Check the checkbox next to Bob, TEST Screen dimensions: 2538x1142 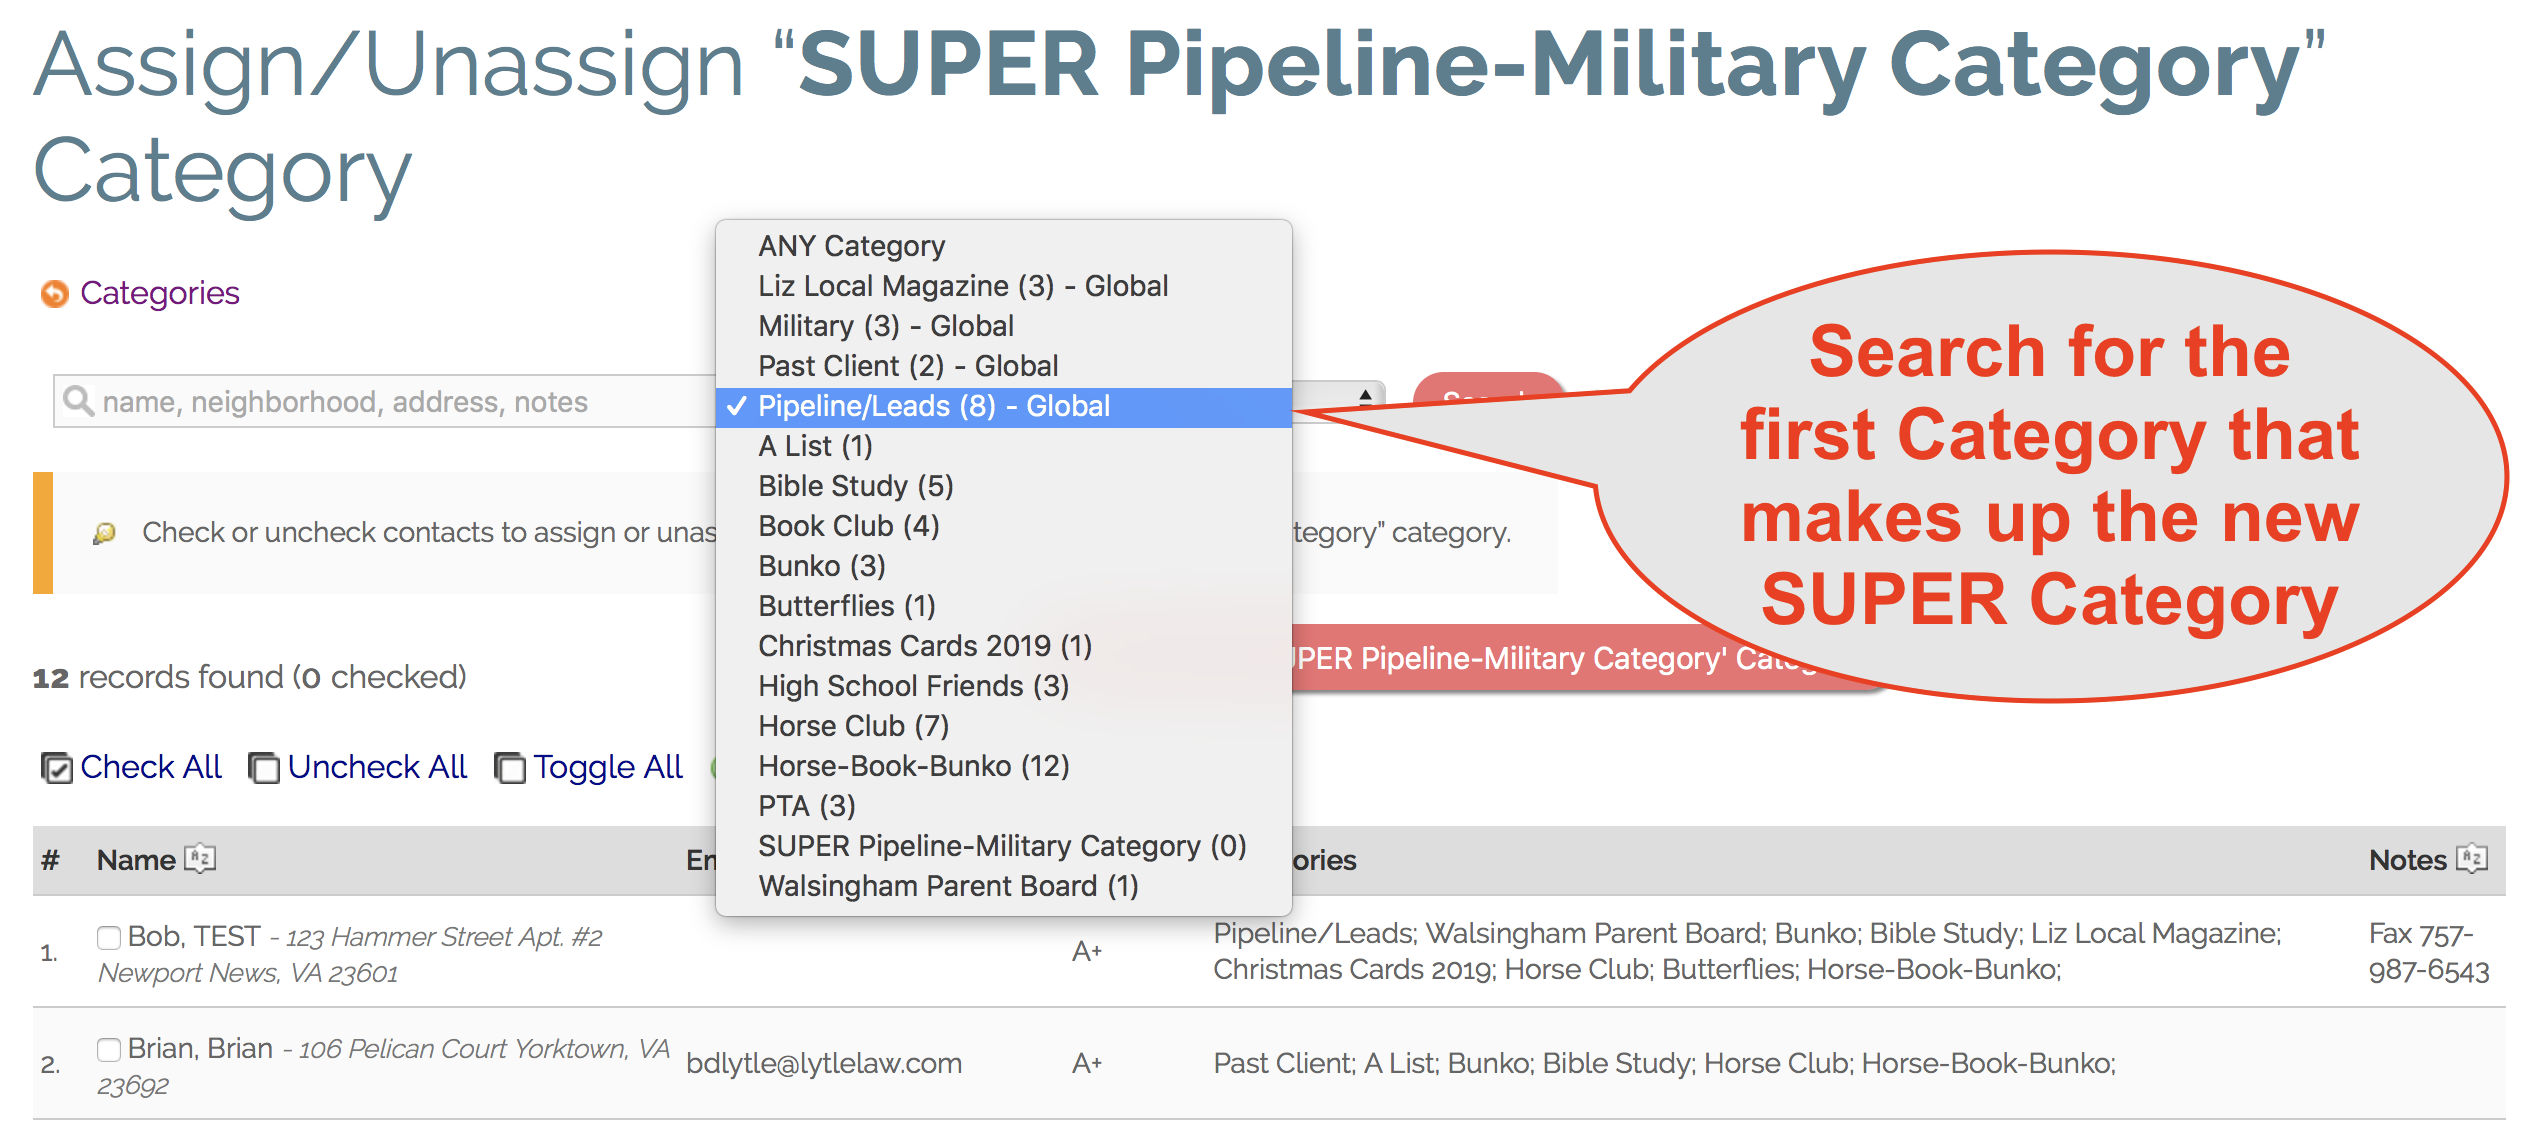[108, 937]
